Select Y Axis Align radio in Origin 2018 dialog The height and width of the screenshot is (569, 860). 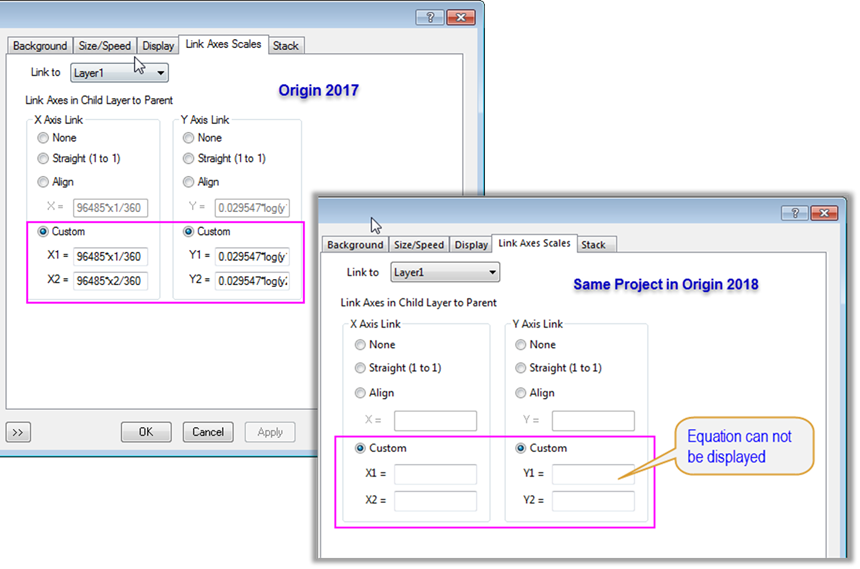(520, 393)
